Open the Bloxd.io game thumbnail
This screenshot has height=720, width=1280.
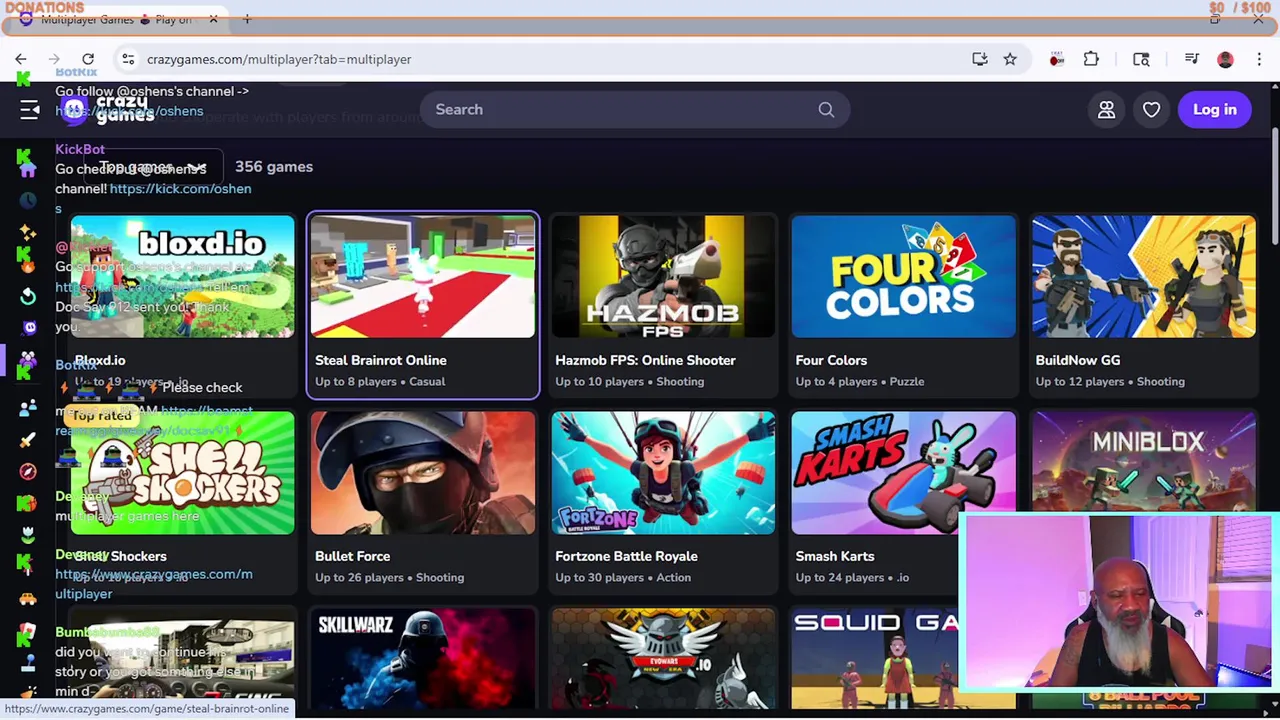(x=183, y=277)
